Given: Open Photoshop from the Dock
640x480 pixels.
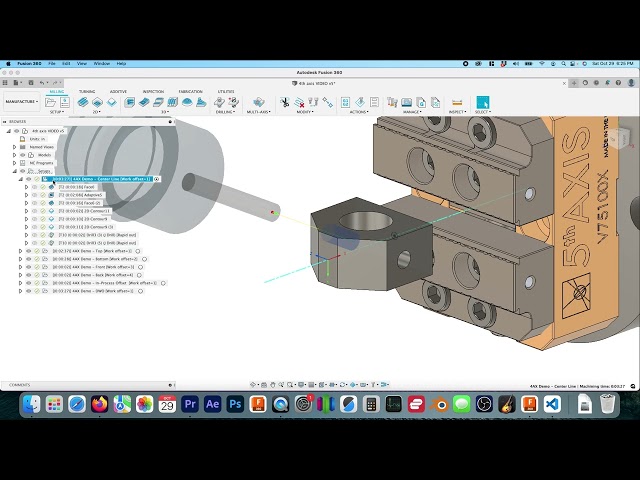Looking at the screenshot, I should pyautogui.click(x=235, y=404).
